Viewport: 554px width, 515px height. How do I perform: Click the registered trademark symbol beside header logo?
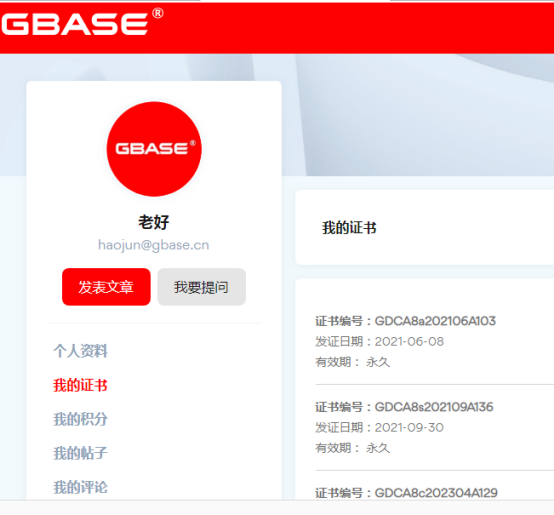[x=158, y=13]
